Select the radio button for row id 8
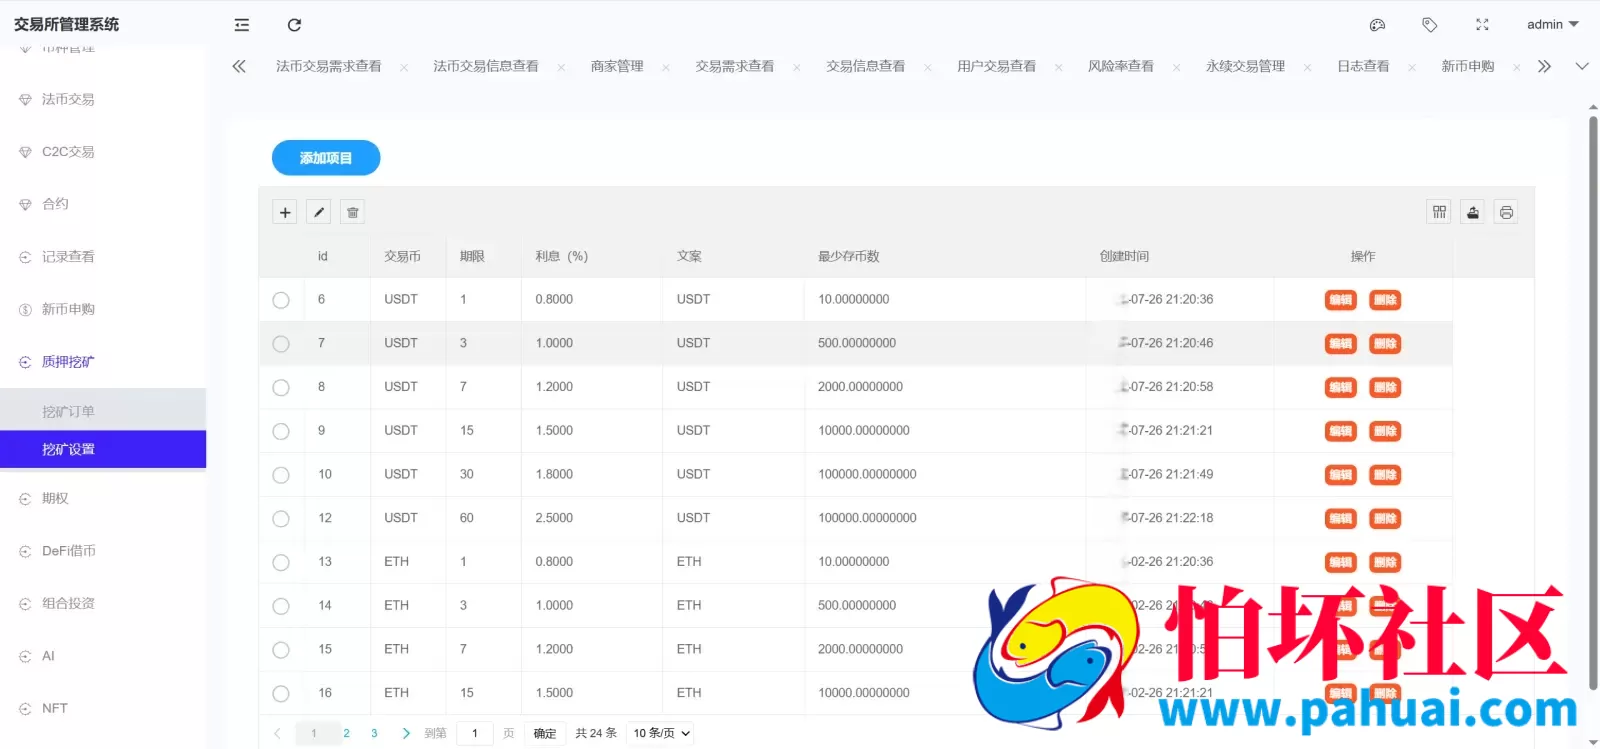 [281, 388]
